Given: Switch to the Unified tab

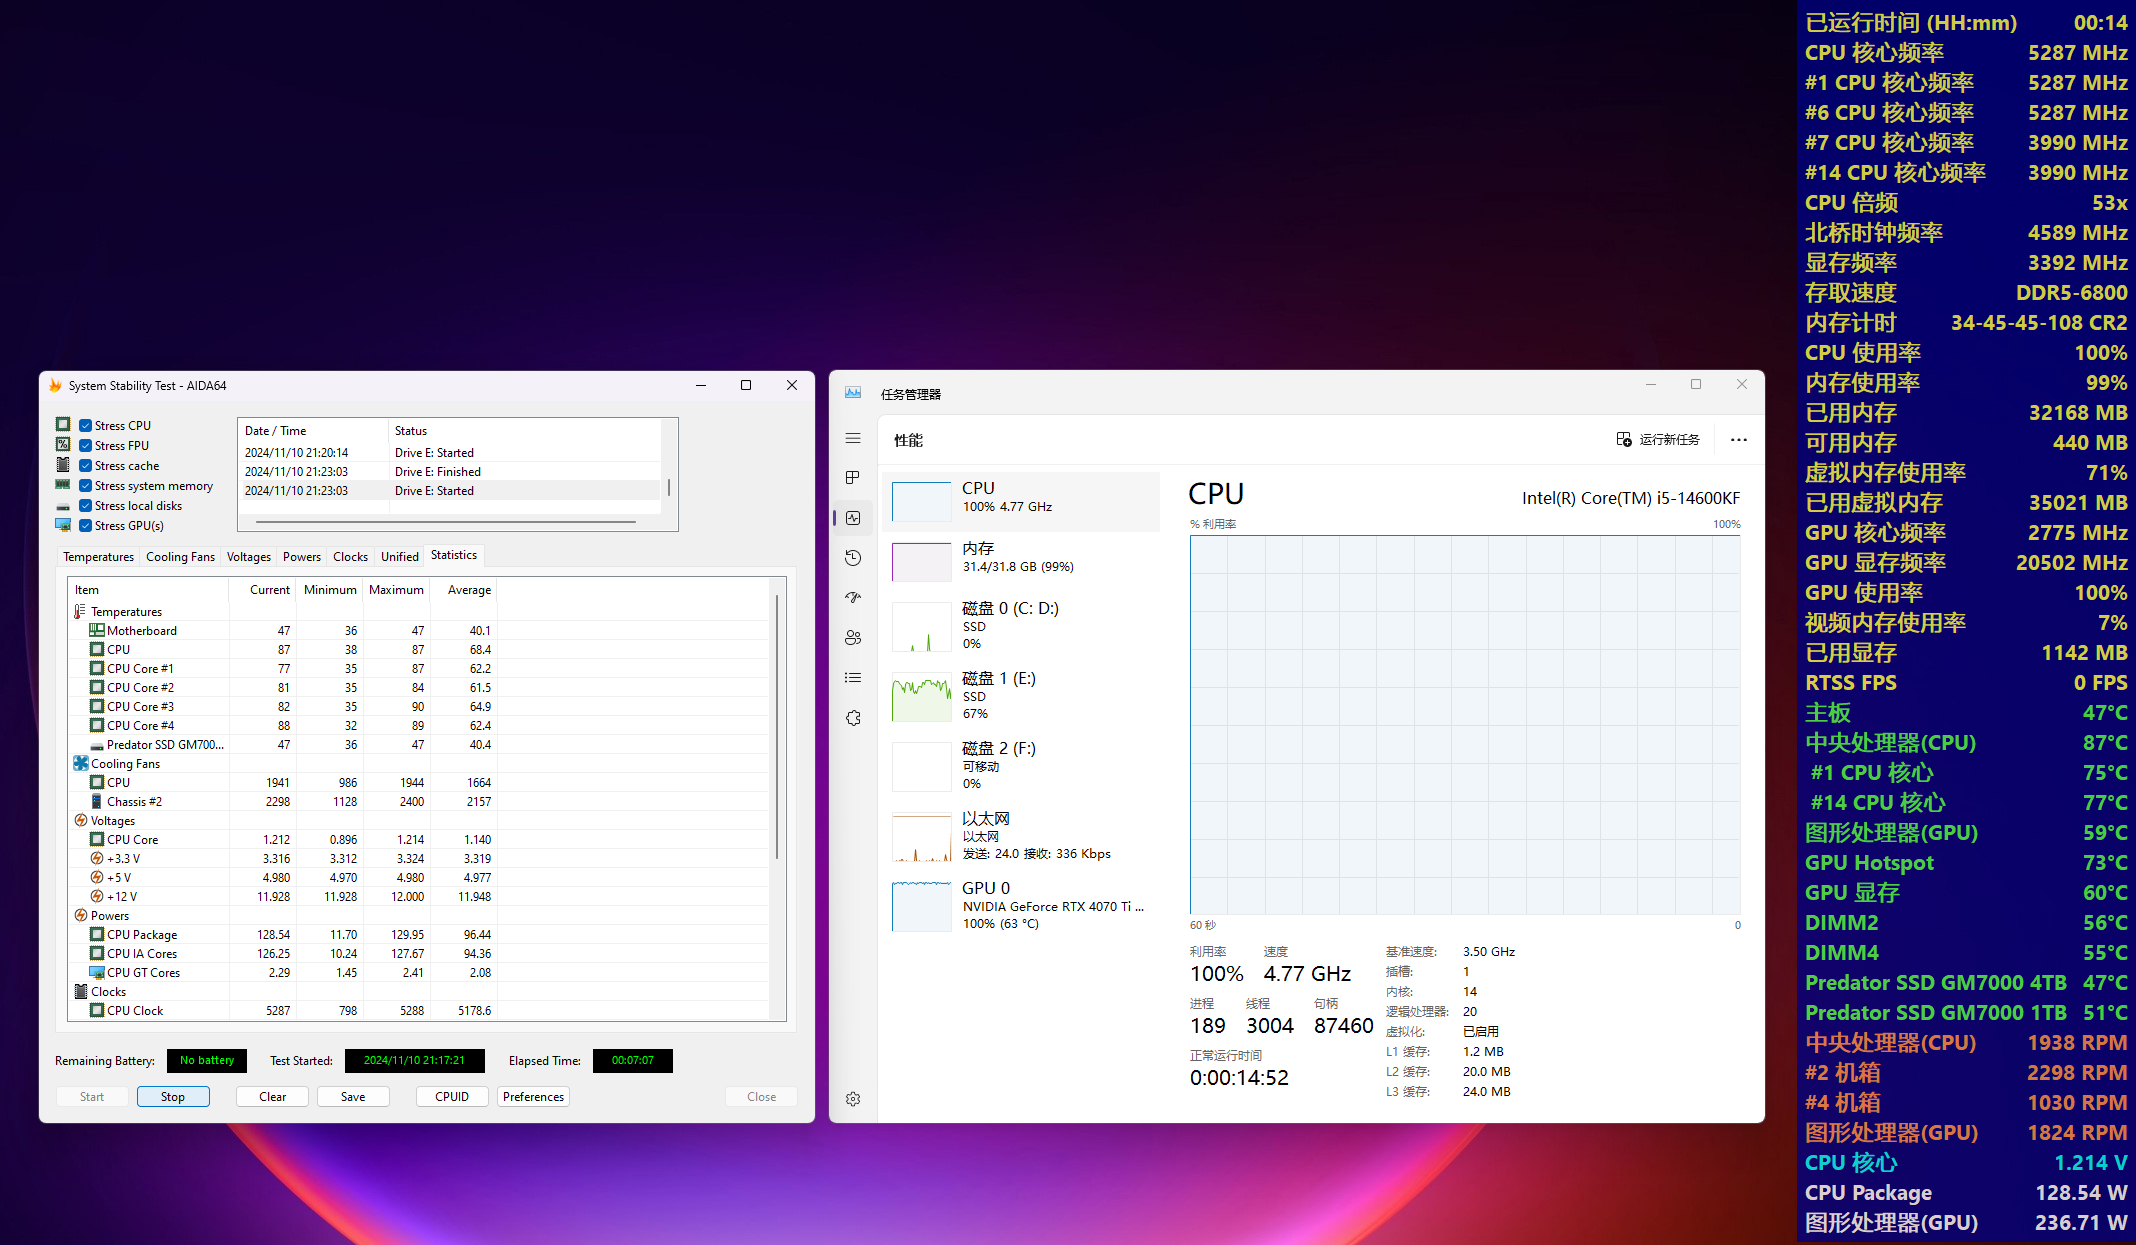Looking at the screenshot, I should tap(399, 557).
